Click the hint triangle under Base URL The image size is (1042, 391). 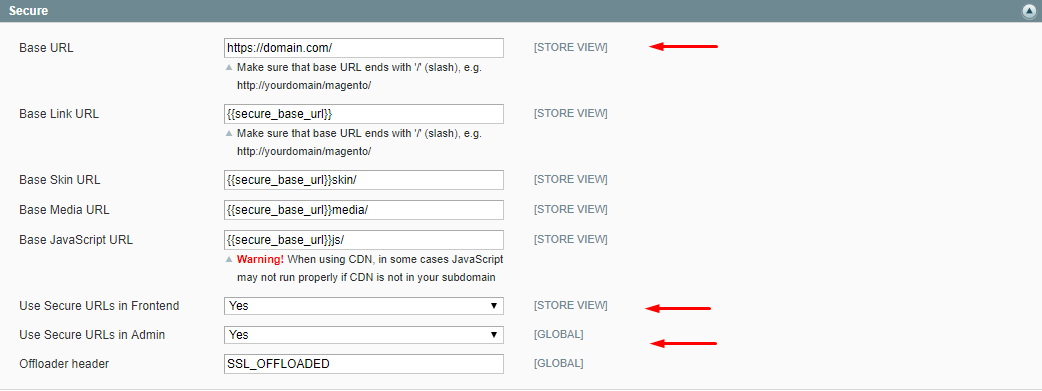tap(229, 68)
